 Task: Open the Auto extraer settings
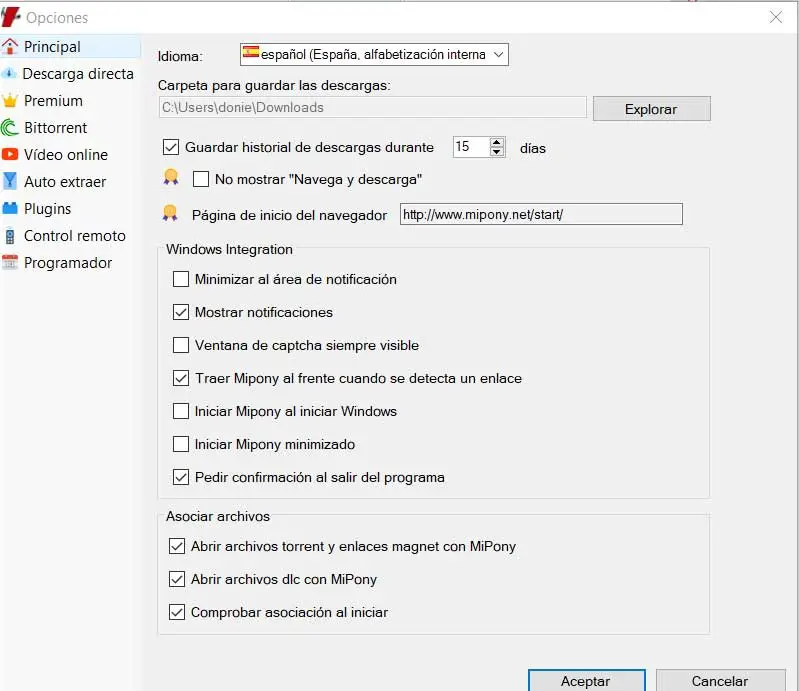point(70,181)
